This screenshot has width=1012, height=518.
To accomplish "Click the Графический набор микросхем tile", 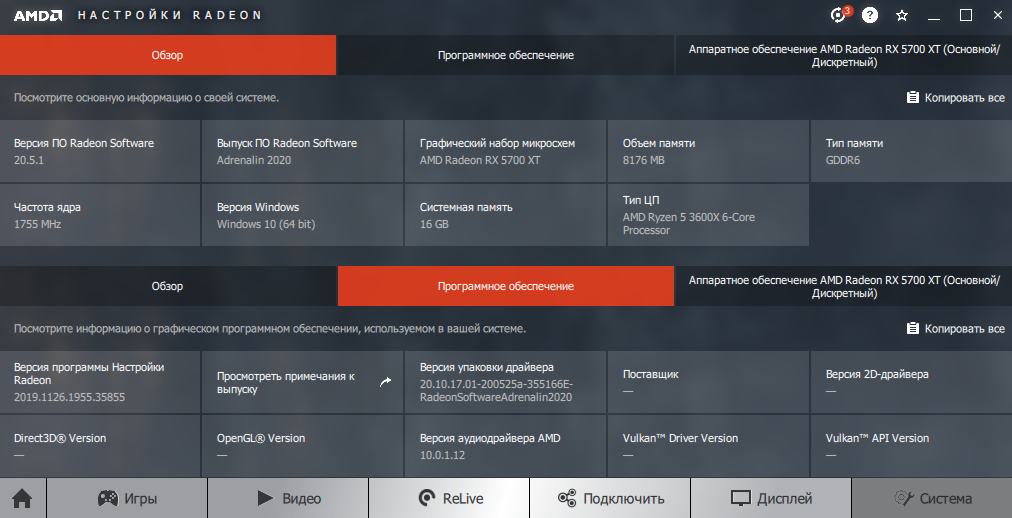I will 505,151.
